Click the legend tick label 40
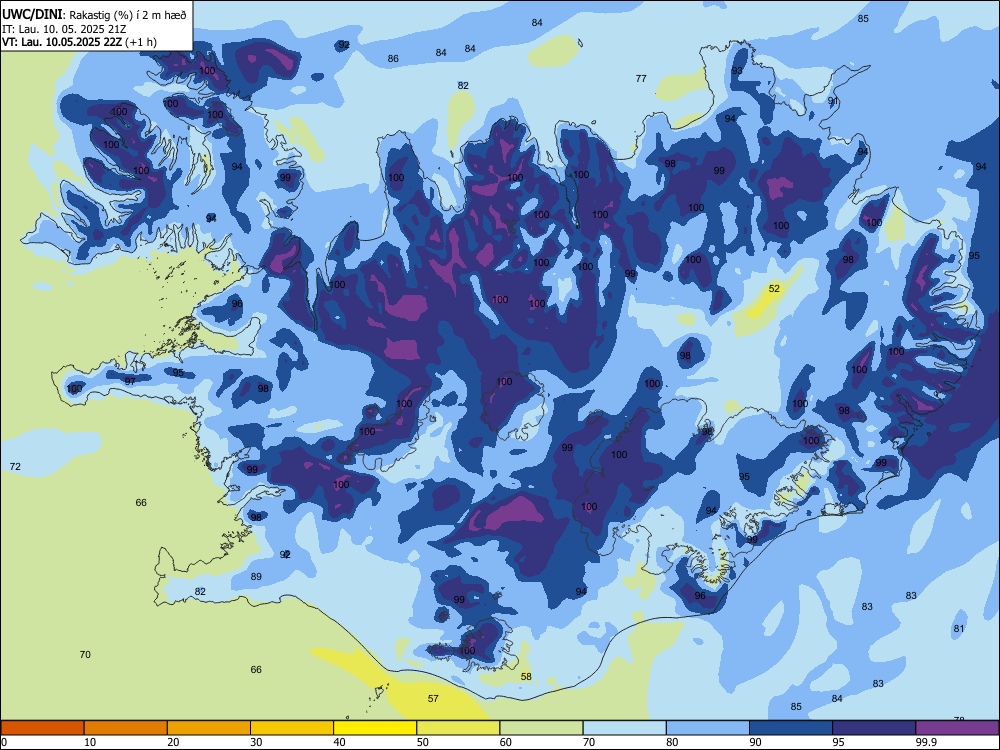Screen dimensions: 1000x750 [339, 742]
